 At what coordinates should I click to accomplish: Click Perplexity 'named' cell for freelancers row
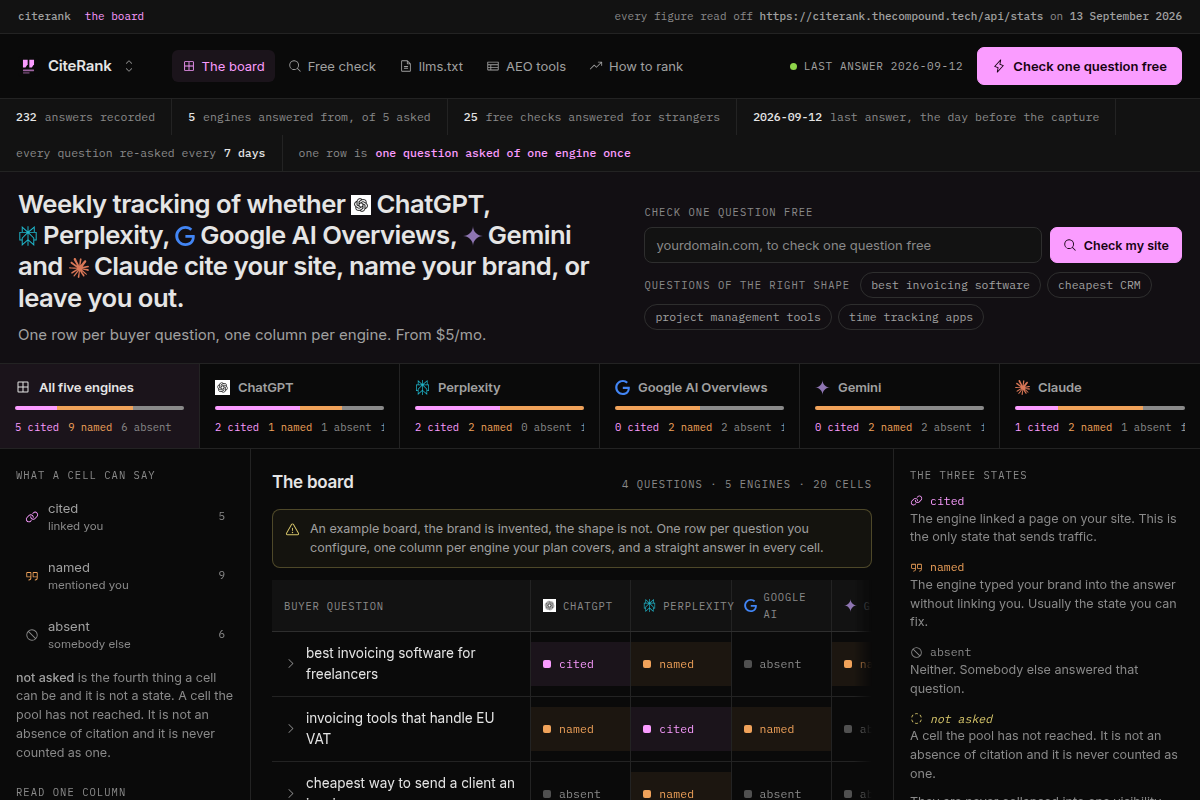[680, 664]
